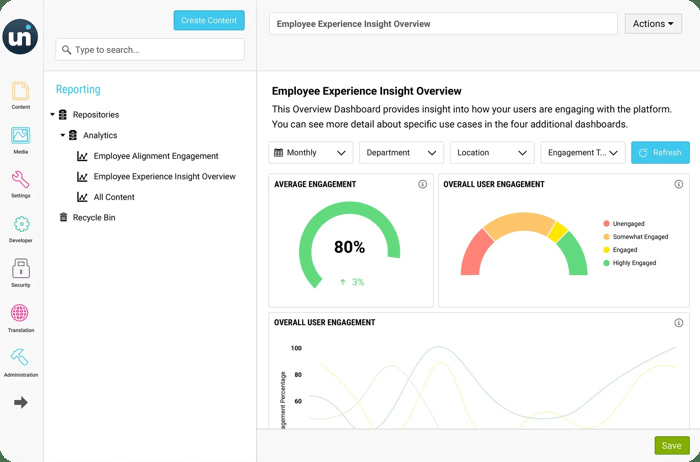The image size is (700, 462).
Task: Open the Administration hammer icon
Action: [x=19, y=358]
